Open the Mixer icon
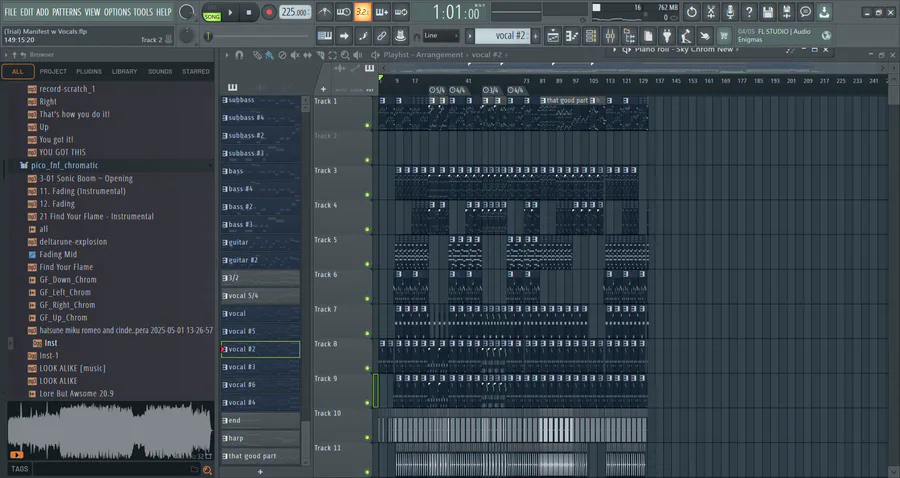Image resolution: width=900 pixels, height=478 pixels. click(x=610, y=36)
